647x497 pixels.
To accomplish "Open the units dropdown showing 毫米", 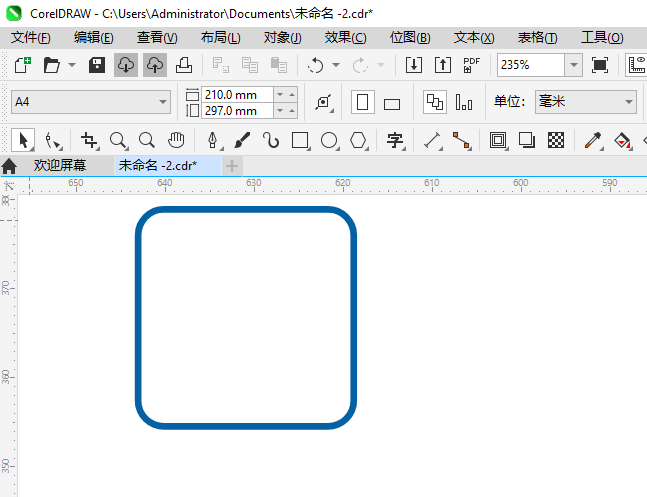I will 628,102.
